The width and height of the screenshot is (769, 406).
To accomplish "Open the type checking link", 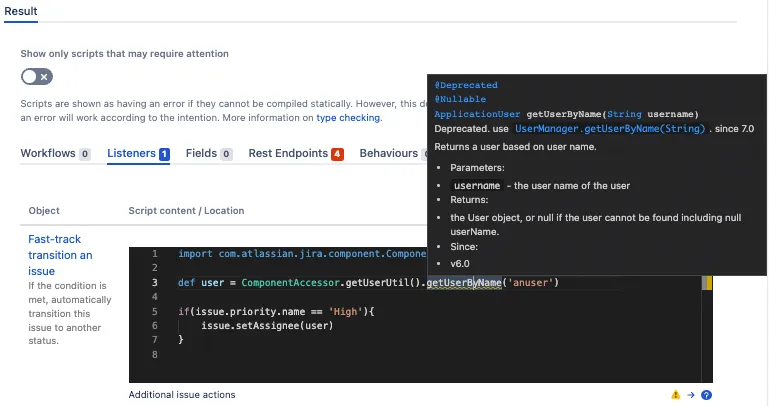I will [348, 118].
